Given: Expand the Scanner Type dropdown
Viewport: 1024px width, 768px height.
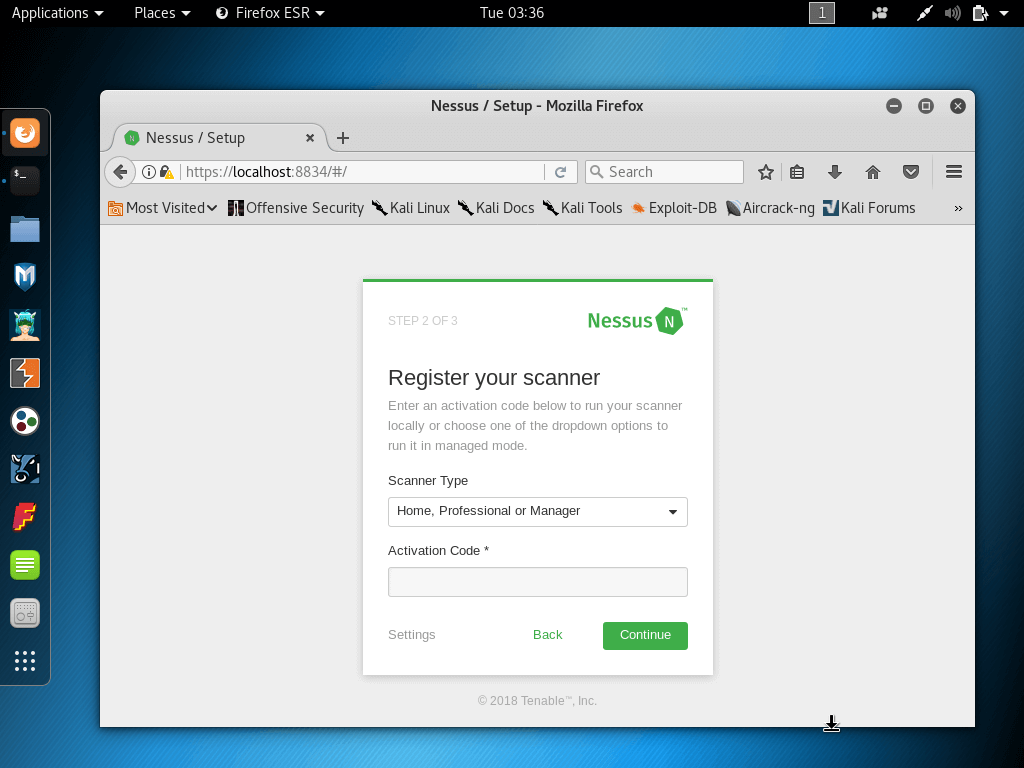Looking at the screenshot, I should [537, 511].
